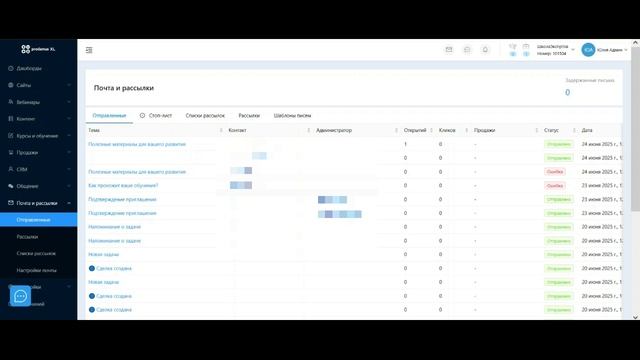Screen dimensions: 640x360
Task: Click the page scrollbar down arrow
Action: click(635, 317)
